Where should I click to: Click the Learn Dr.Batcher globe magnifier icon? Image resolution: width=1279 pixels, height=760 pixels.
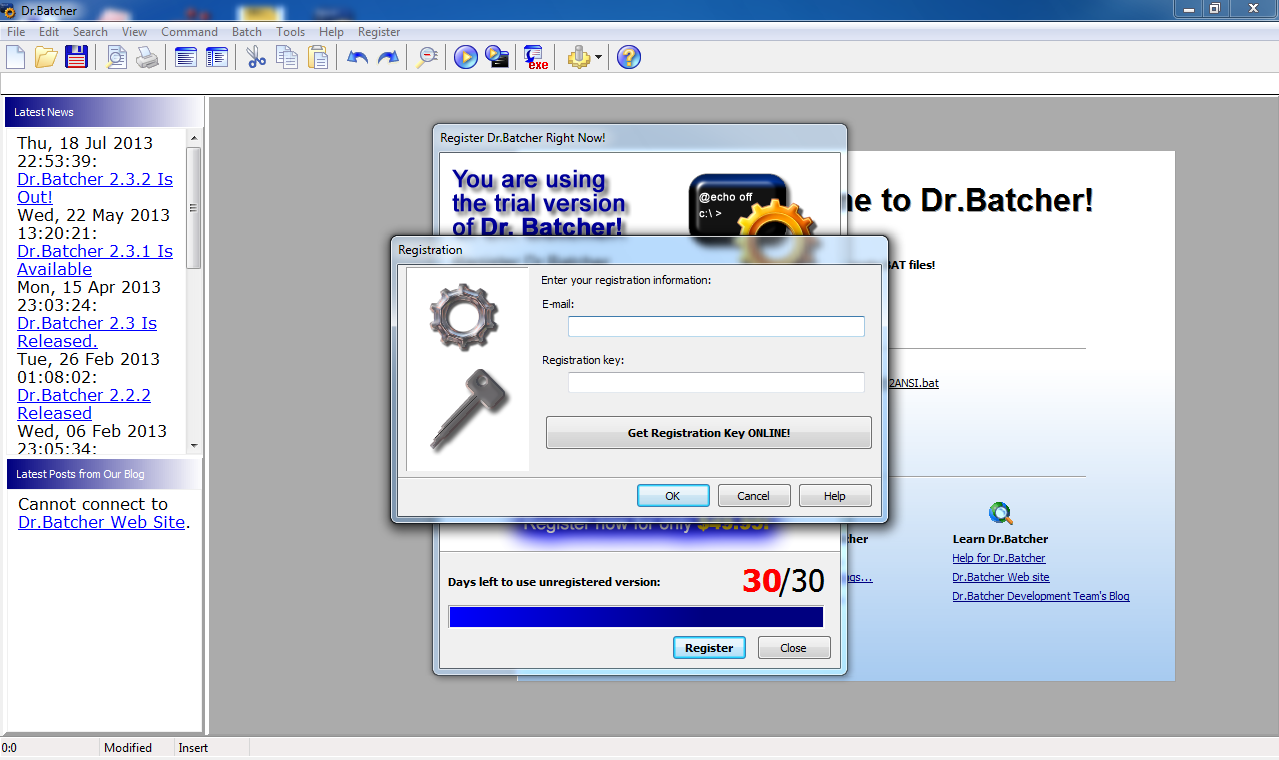click(x=1001, y=514)
